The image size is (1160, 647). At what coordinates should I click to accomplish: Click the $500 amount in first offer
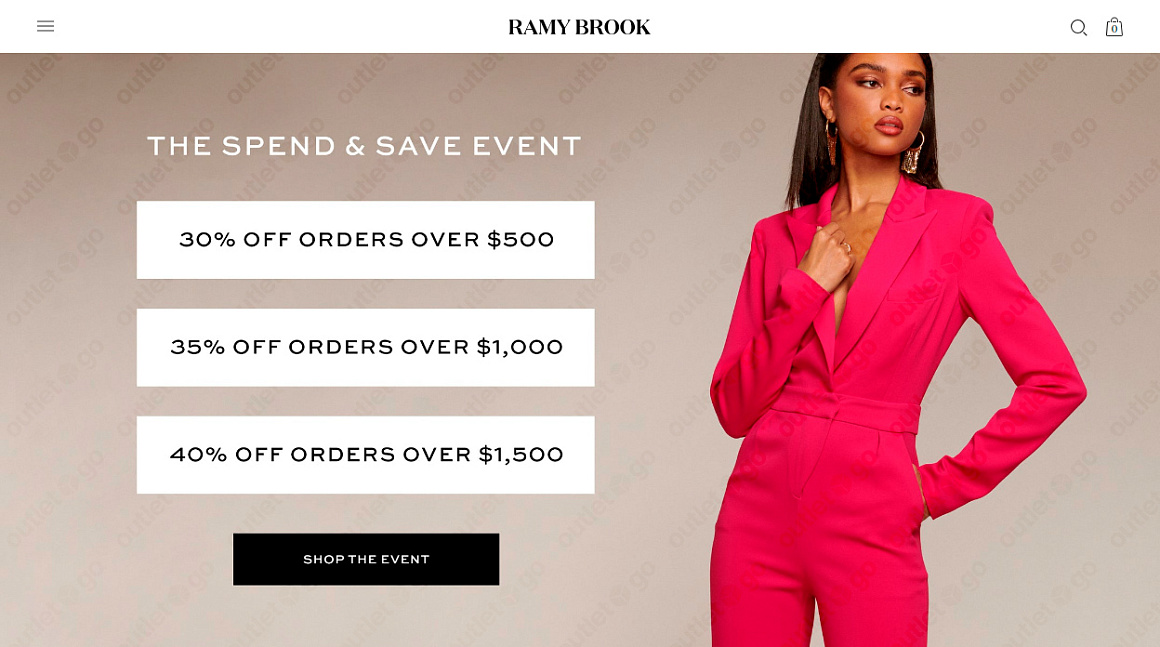tap(520, 240)
